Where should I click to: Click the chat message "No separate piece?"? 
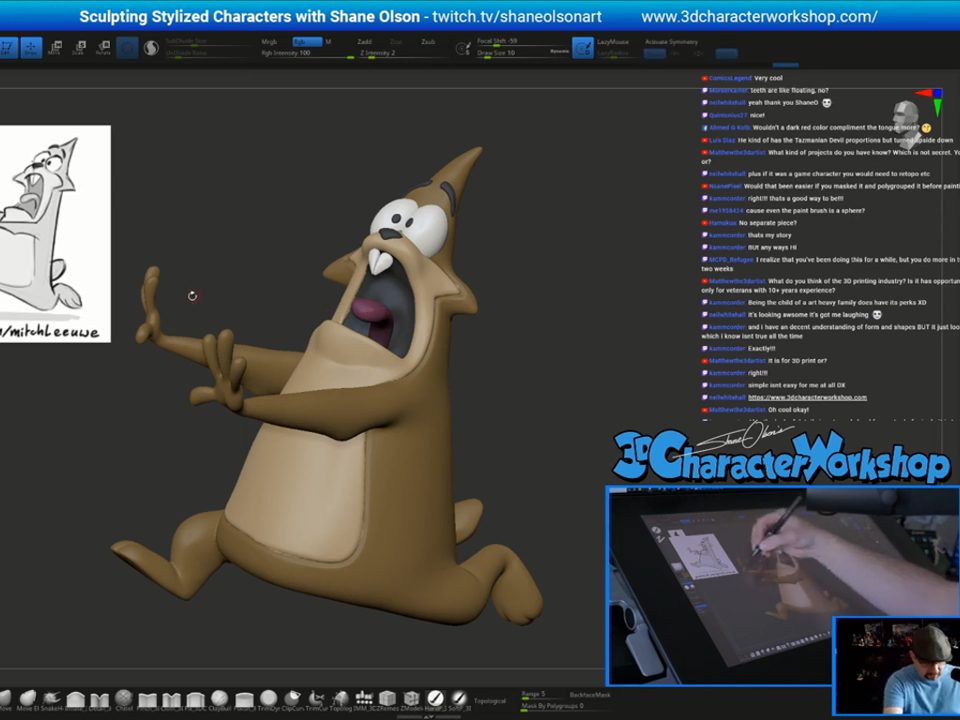(768, 223)
